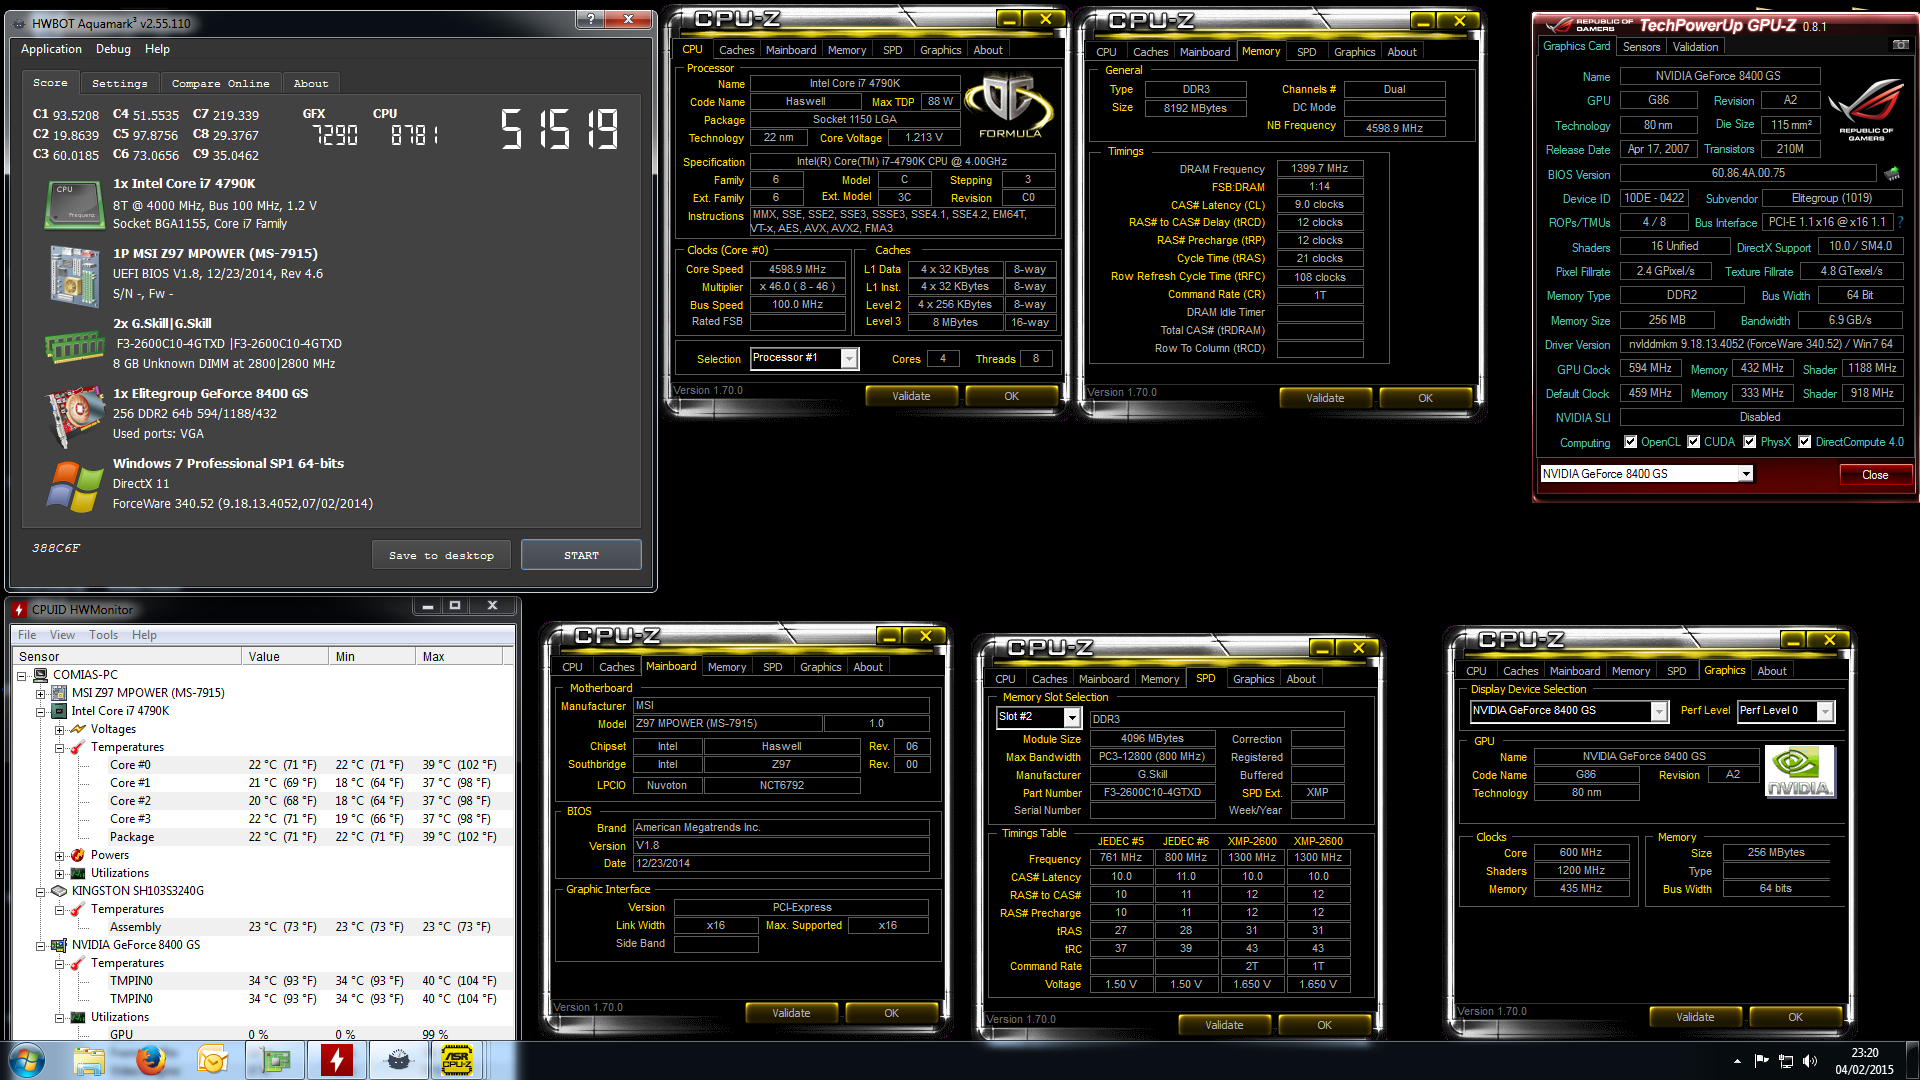
Task: Click OK in the CPU-Z SPD window
Action: [1324, 1025]
